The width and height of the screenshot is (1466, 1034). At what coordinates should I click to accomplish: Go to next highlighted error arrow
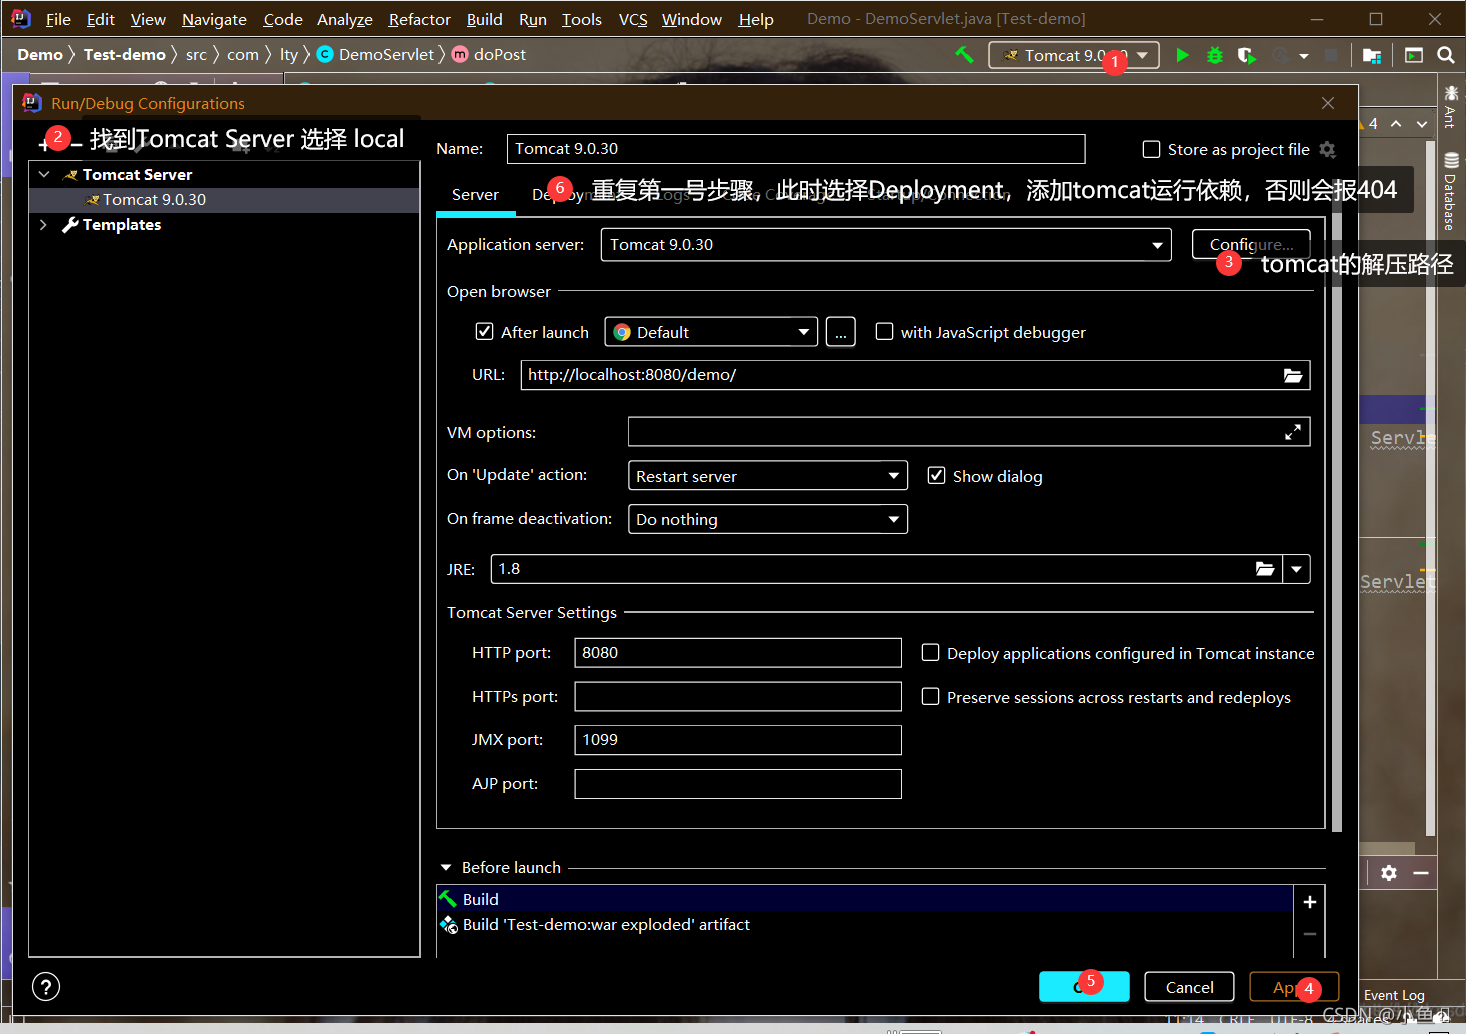[x=1422, y=124]
